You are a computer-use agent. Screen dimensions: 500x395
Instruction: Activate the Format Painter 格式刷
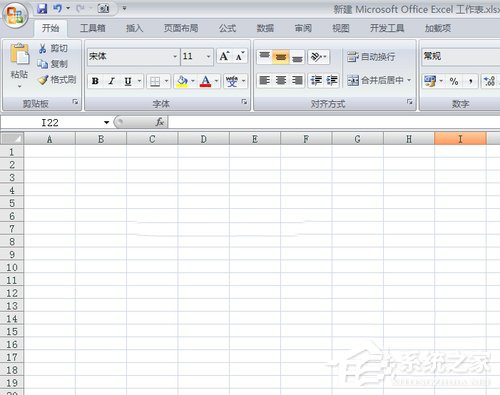[x=57, y=79]
